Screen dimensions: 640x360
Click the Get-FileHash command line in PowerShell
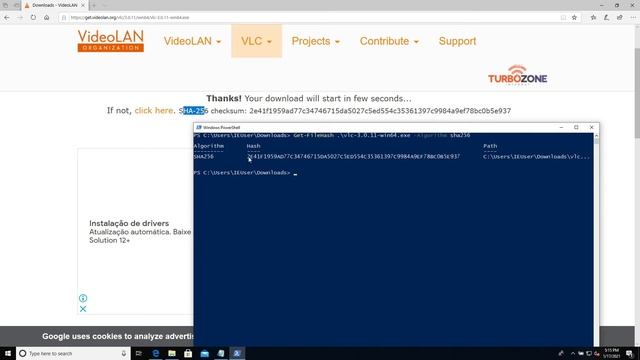(332, 135)
